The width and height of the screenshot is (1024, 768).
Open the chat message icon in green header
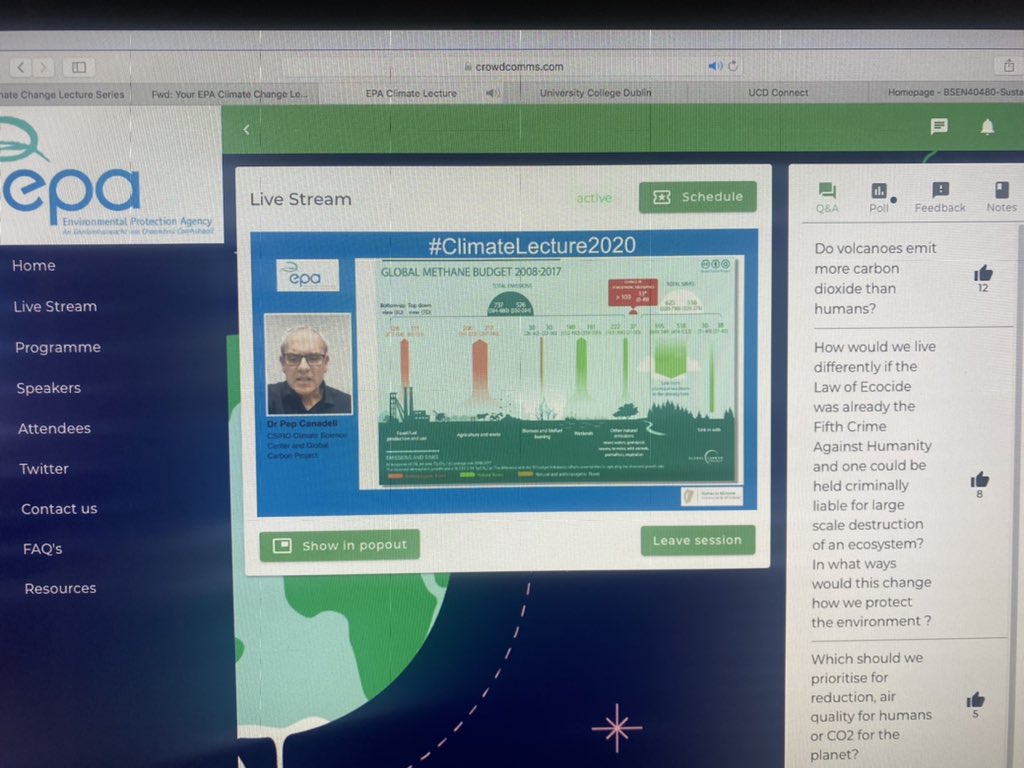(x=939, y=126)
